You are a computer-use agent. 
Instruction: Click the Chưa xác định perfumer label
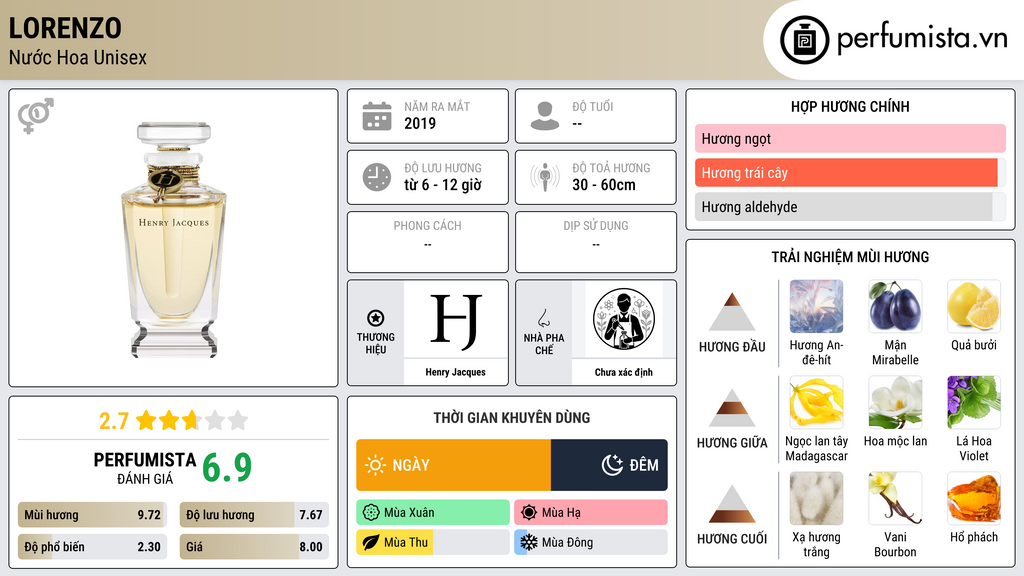point(624,372)
